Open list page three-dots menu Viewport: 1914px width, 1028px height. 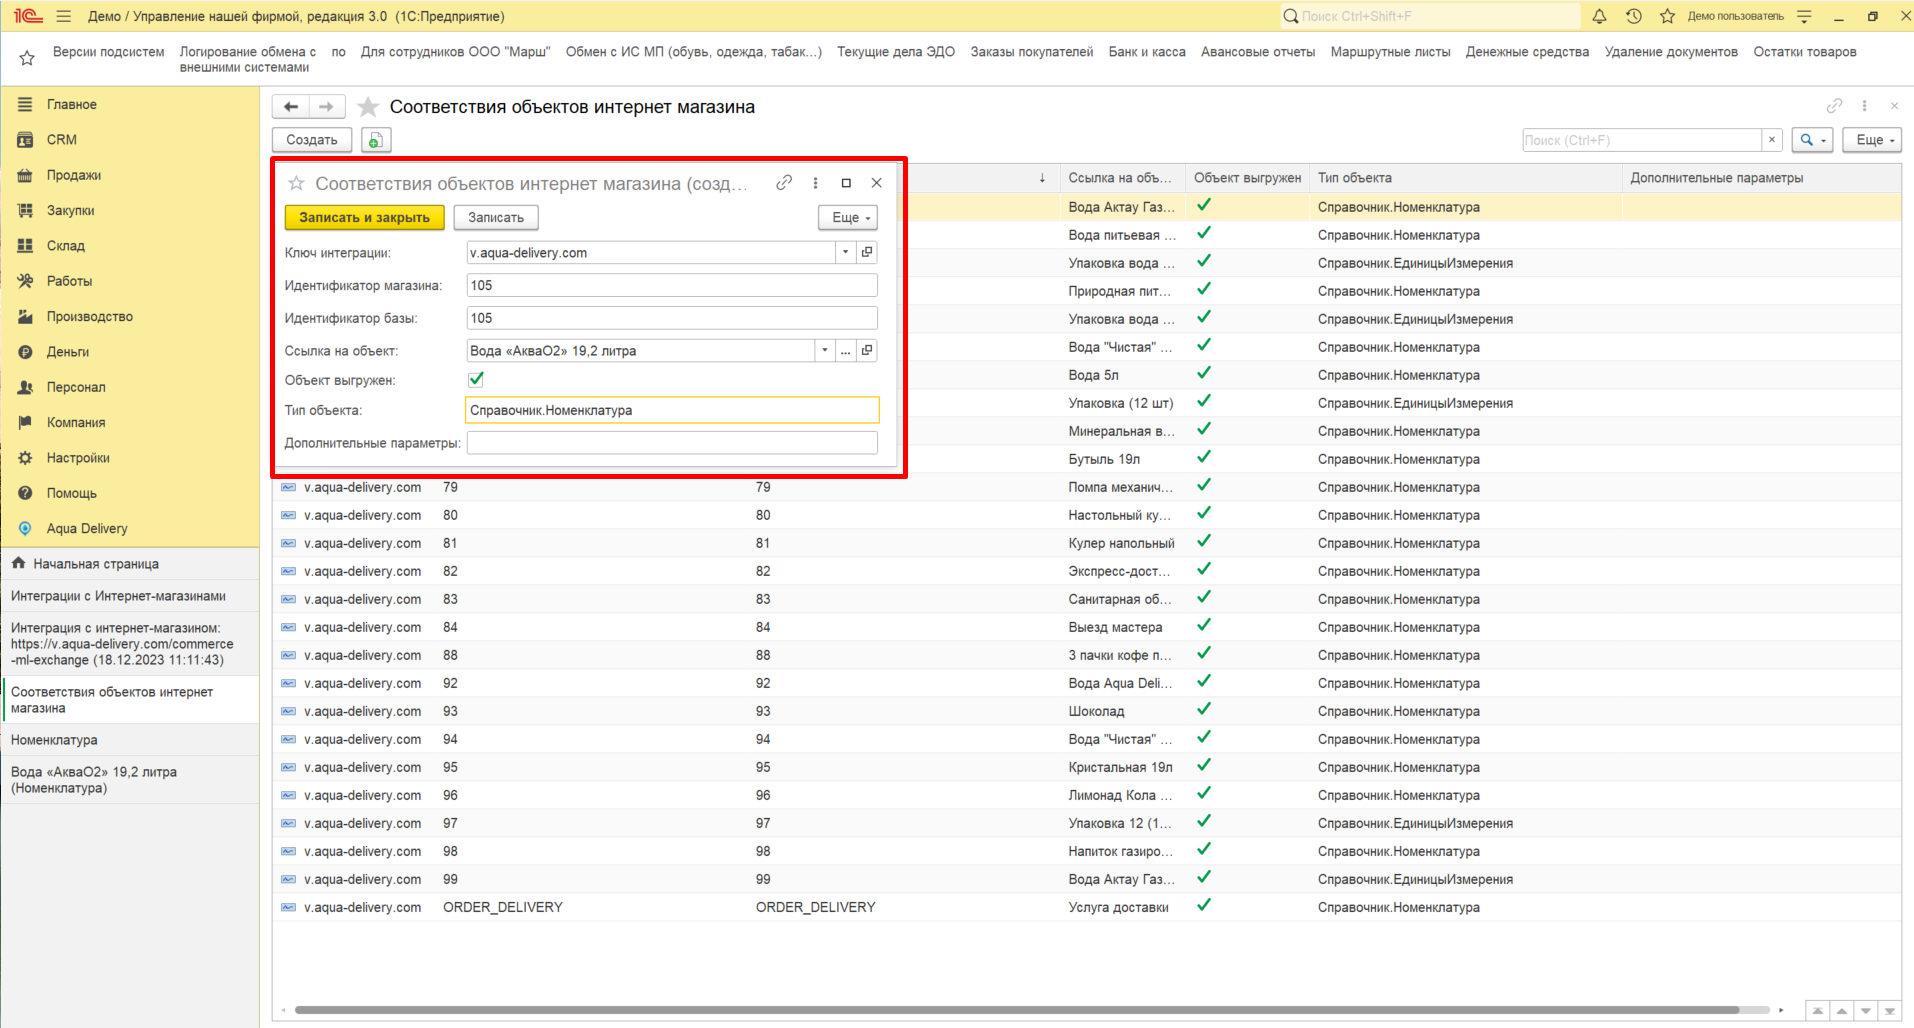[x=1864, y=106]
